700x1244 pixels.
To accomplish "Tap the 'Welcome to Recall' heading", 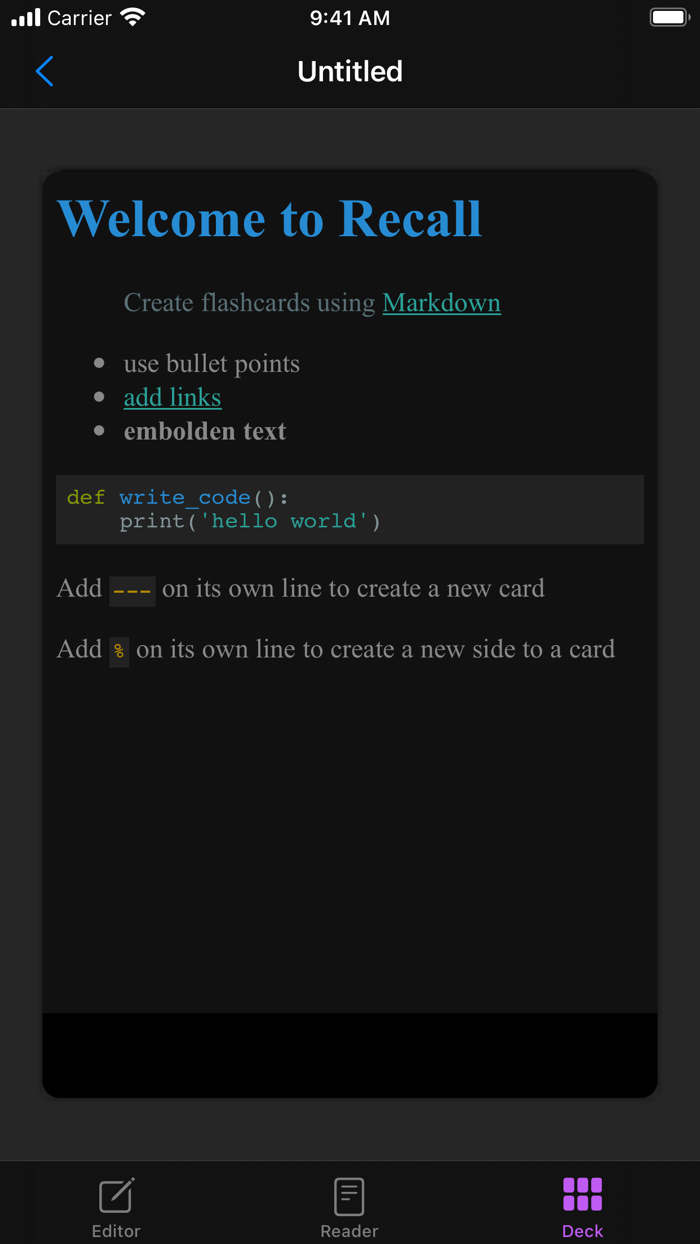I will pos(269,219).
